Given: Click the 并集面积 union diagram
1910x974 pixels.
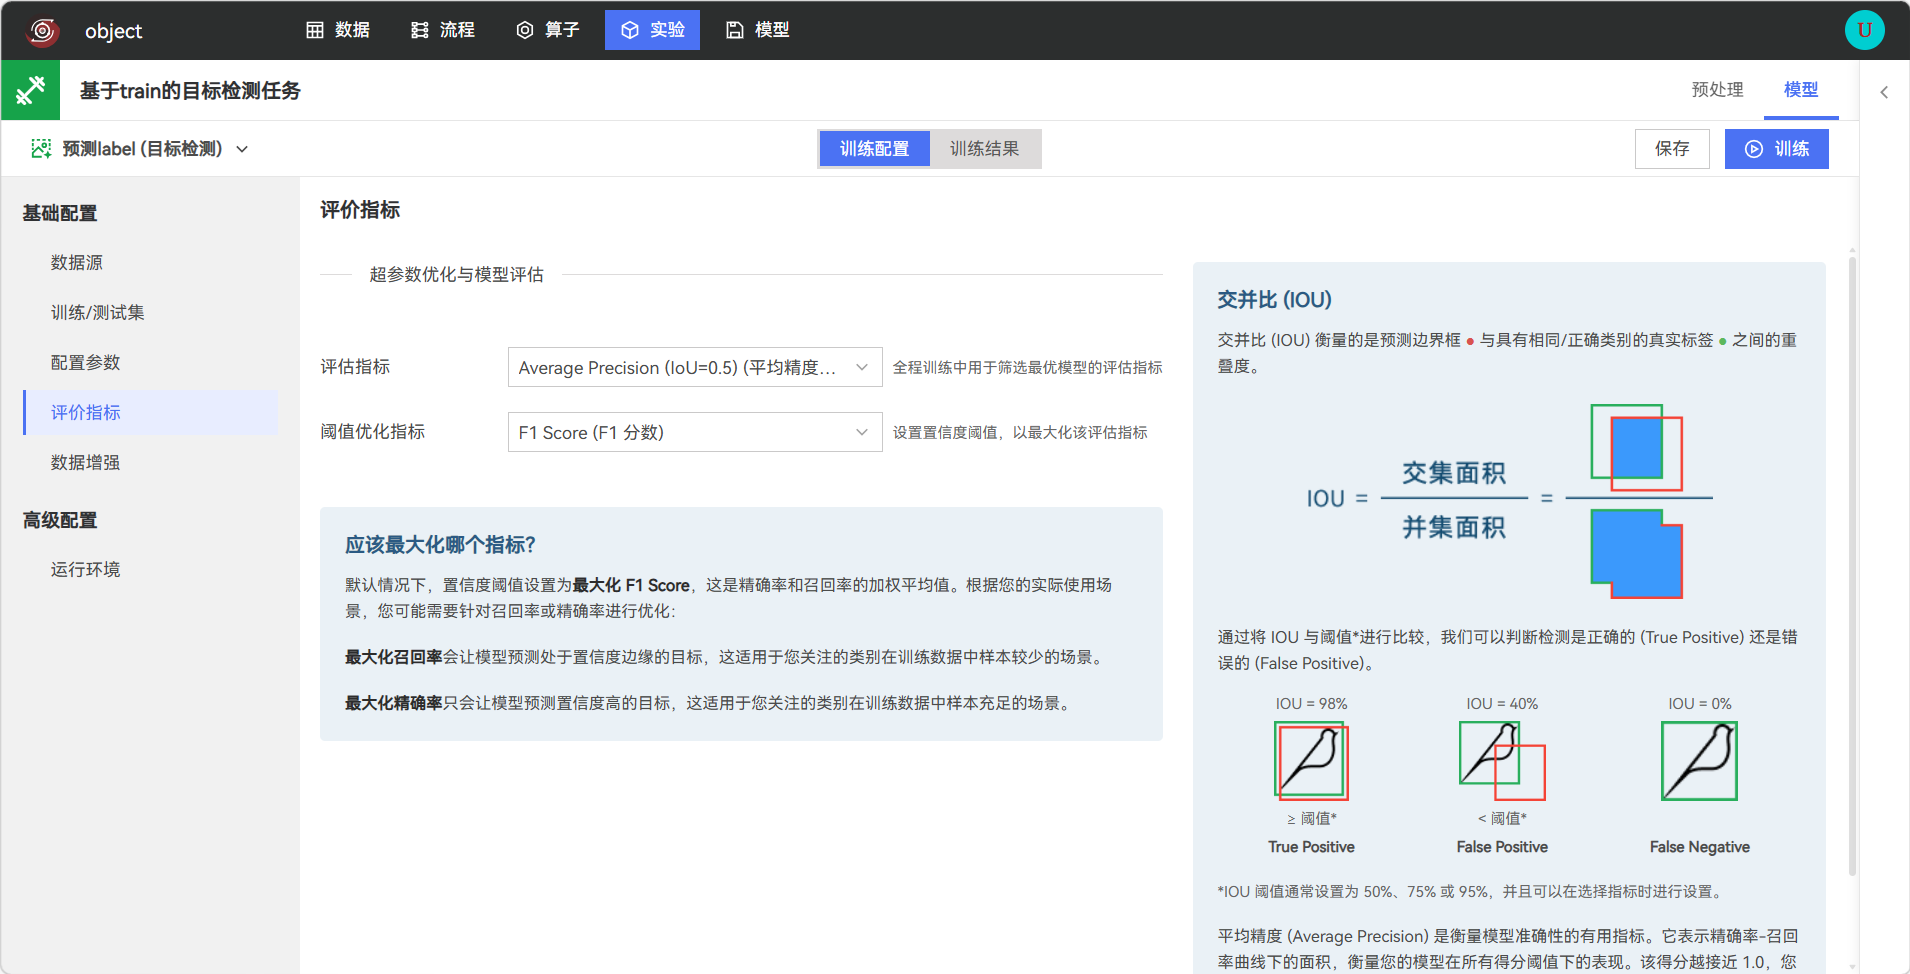Looking at the screenshot, I should [1637, 554].
